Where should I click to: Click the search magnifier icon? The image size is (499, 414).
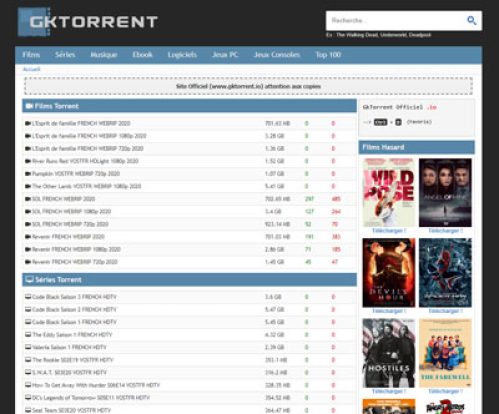click(x=471, y=20)
